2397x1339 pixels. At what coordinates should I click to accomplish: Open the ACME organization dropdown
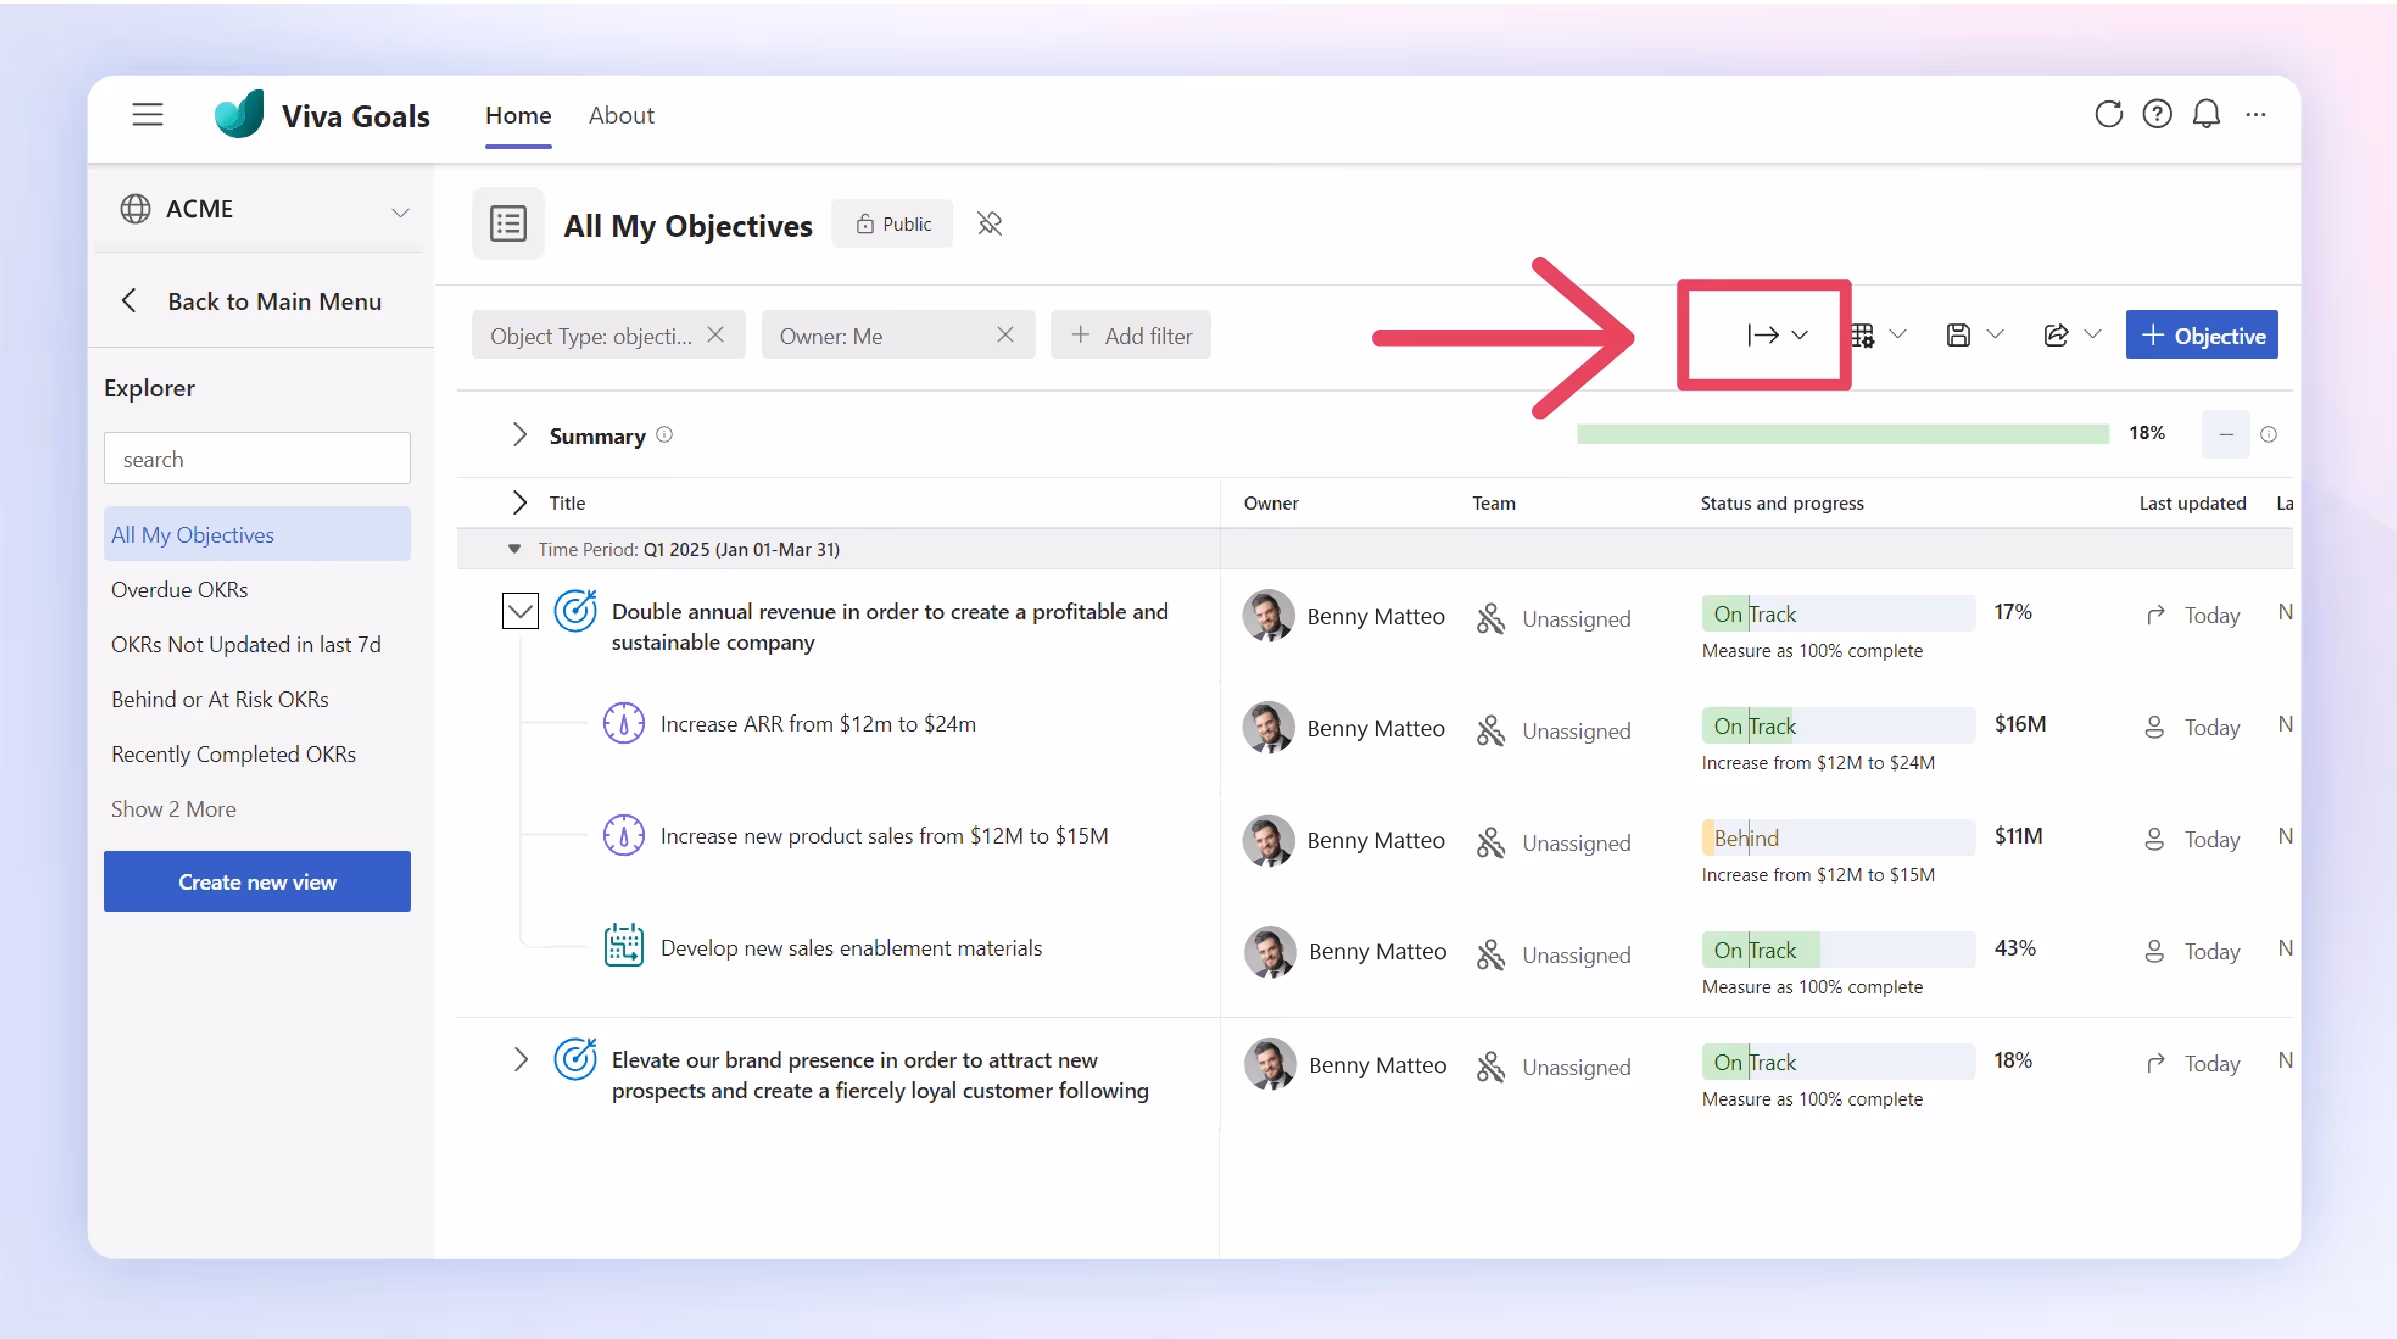(x=400, y=212)
